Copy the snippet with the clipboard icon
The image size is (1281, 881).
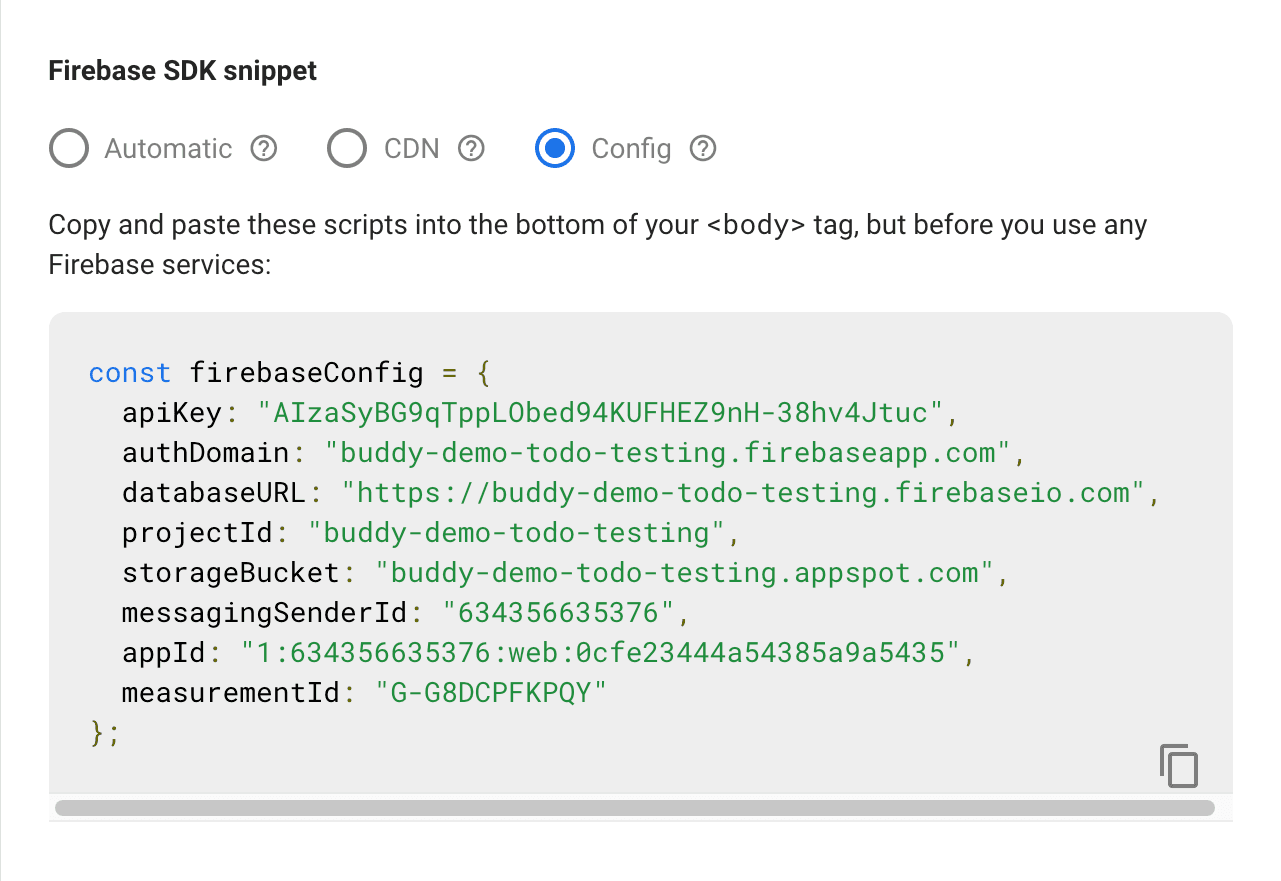tap(1179, 766)
